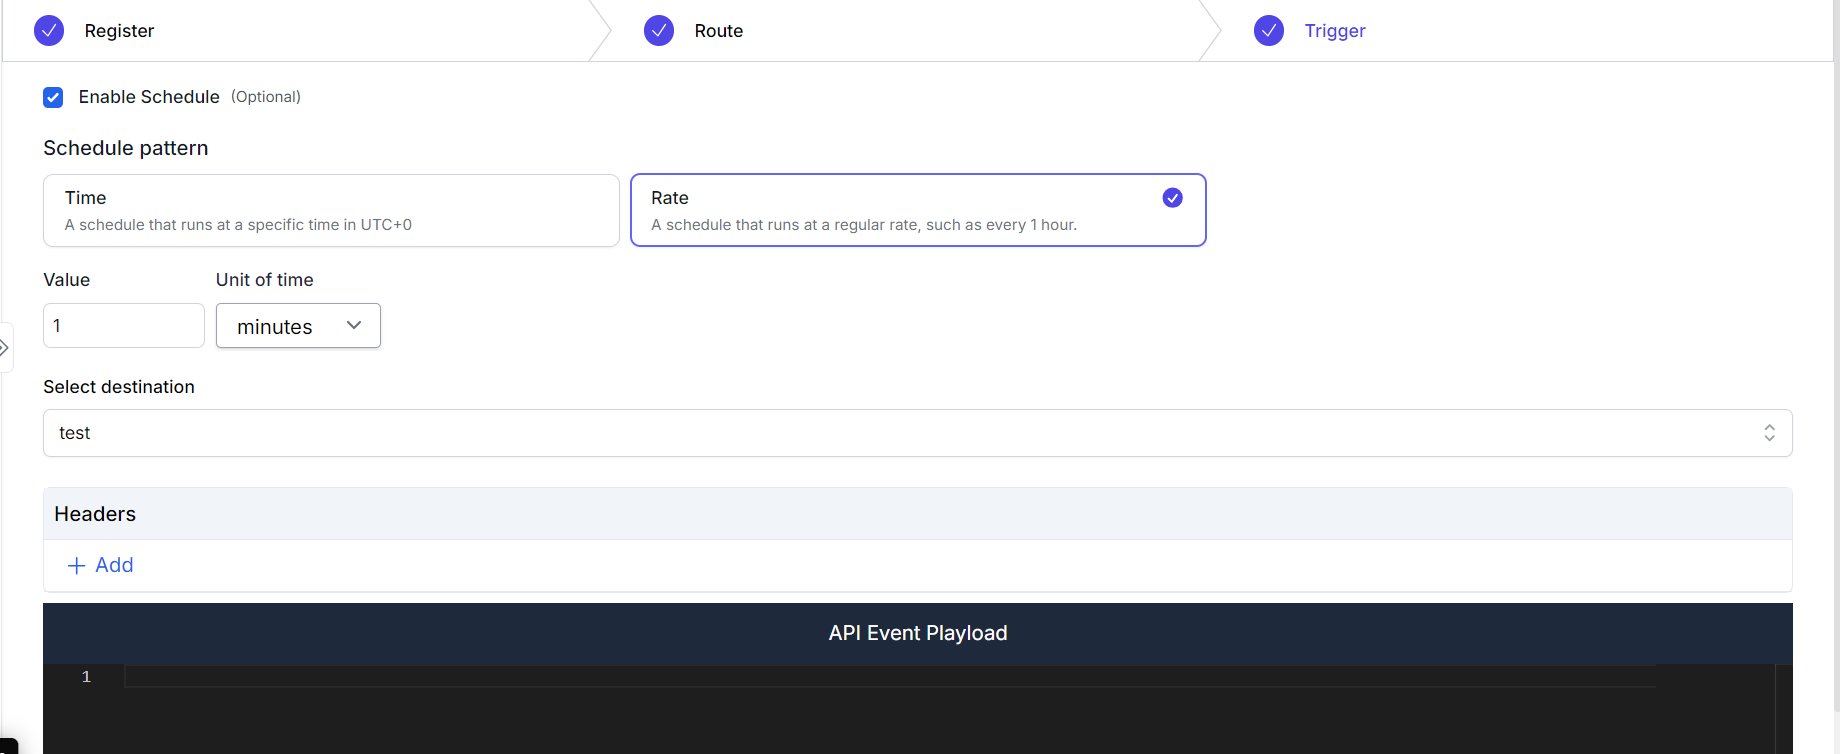Click the Rate selected check indicator
Viewport: 1840px width, 754px height.
[x=1173, y=198]
